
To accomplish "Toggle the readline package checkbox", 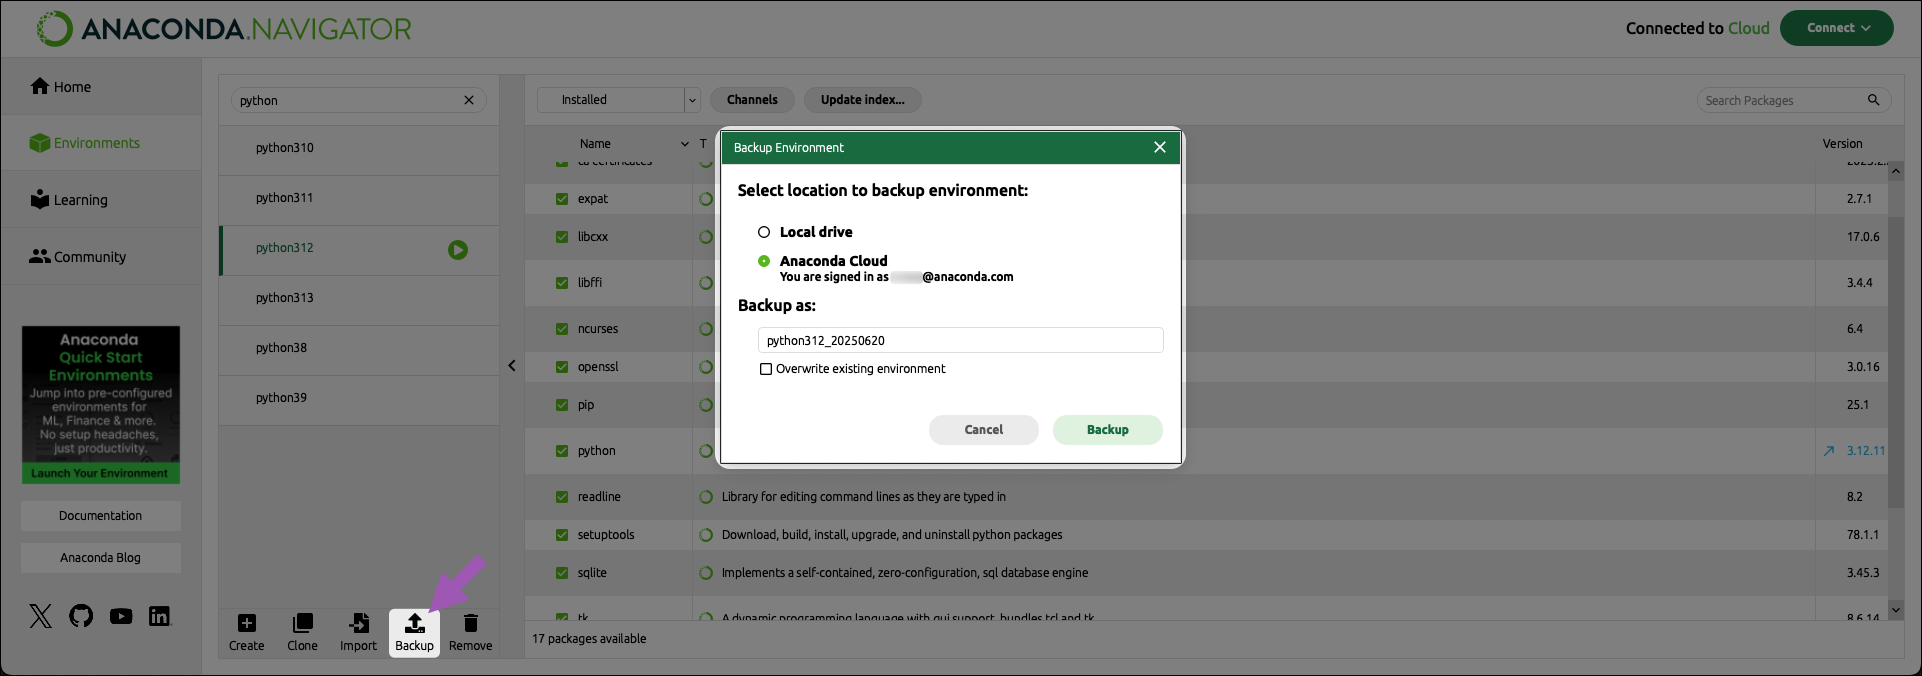I will point(562,497).
